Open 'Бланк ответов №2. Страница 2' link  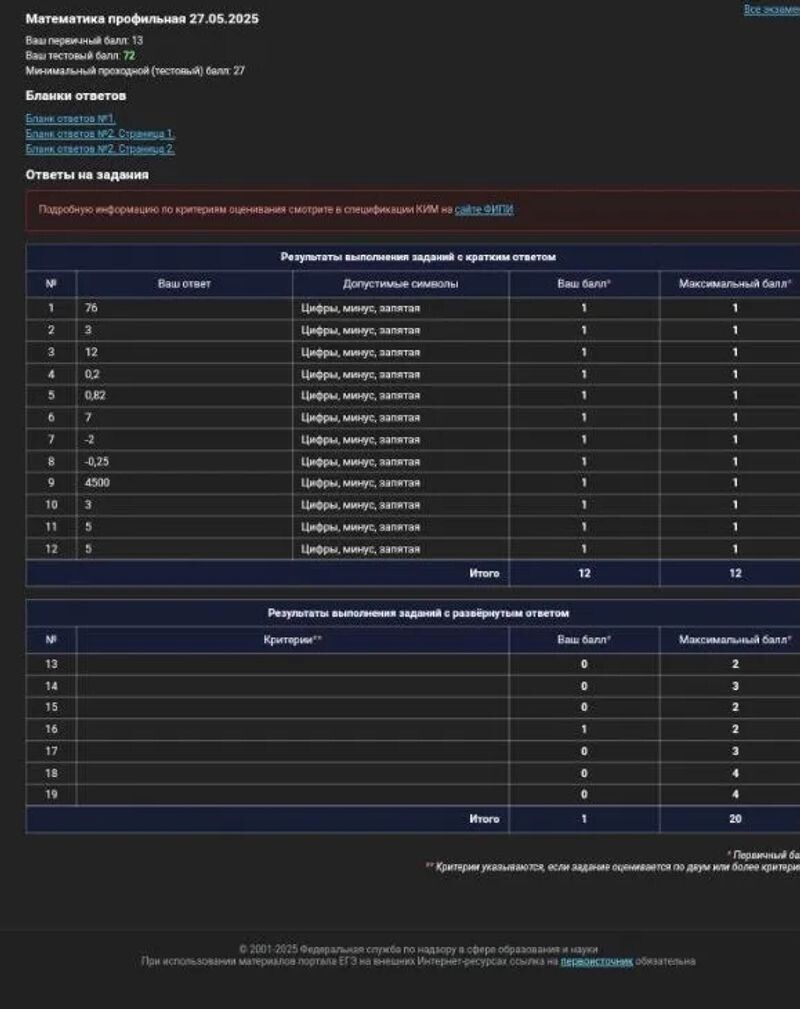coord(100,148)
